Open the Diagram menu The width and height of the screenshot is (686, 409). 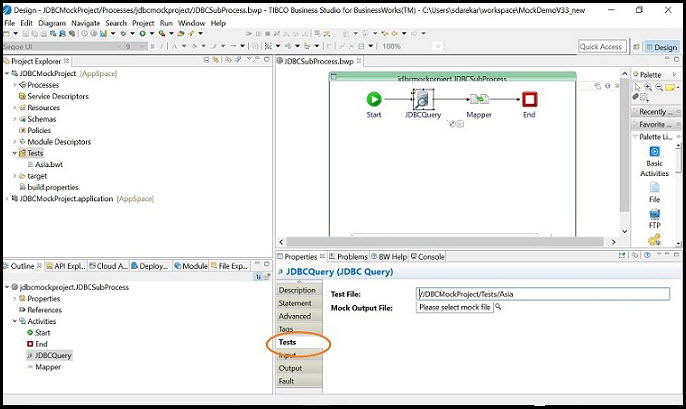click(52, 23)
